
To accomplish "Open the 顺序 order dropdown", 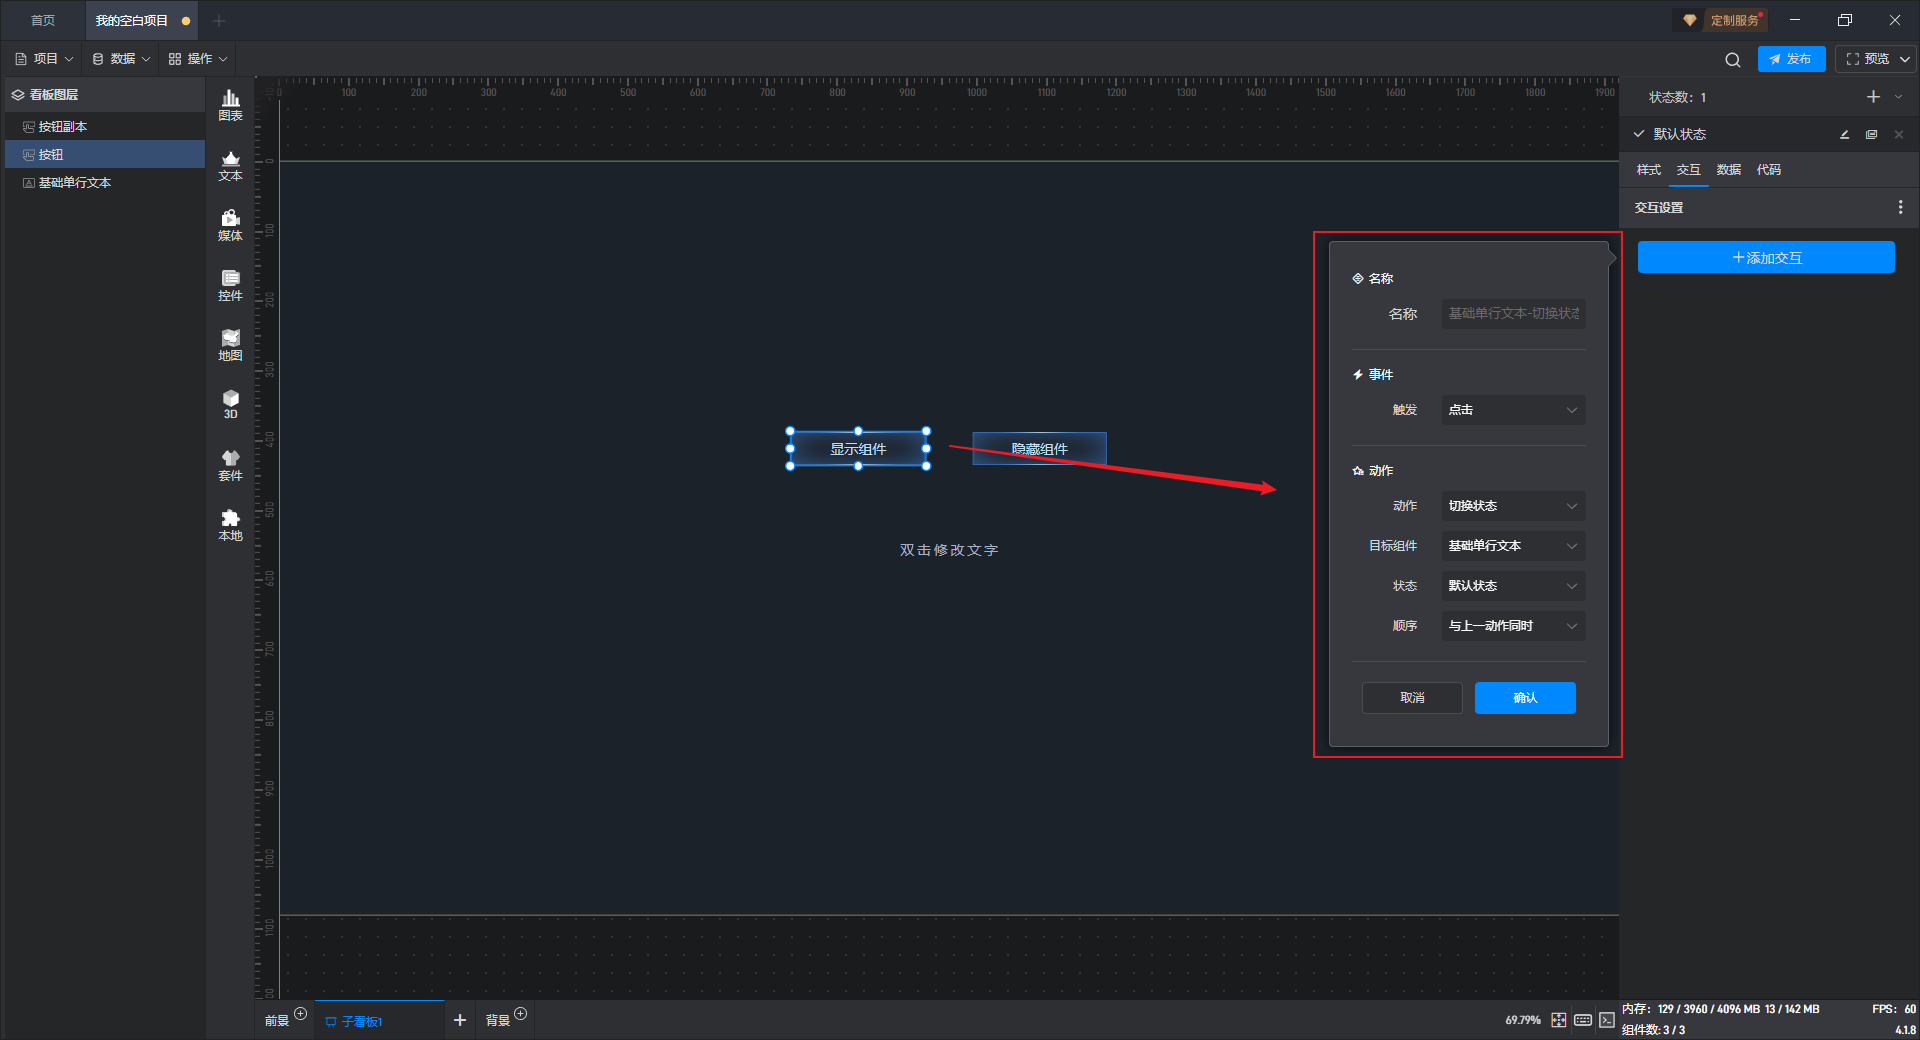I will tap(1512, 626).
